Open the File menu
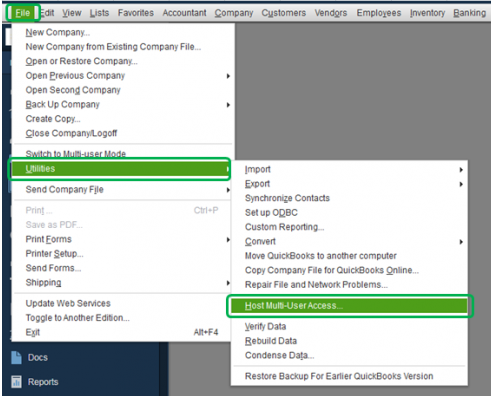 click(23, 13)
